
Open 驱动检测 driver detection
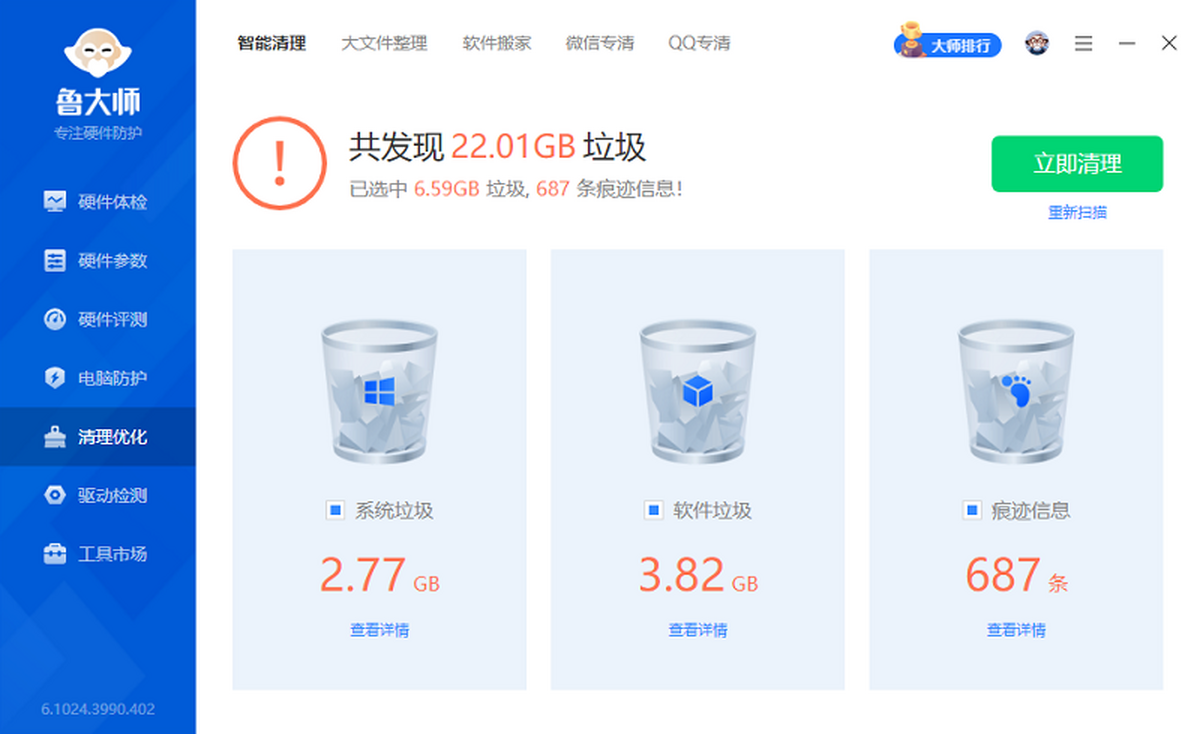click(x=97, y=495)
